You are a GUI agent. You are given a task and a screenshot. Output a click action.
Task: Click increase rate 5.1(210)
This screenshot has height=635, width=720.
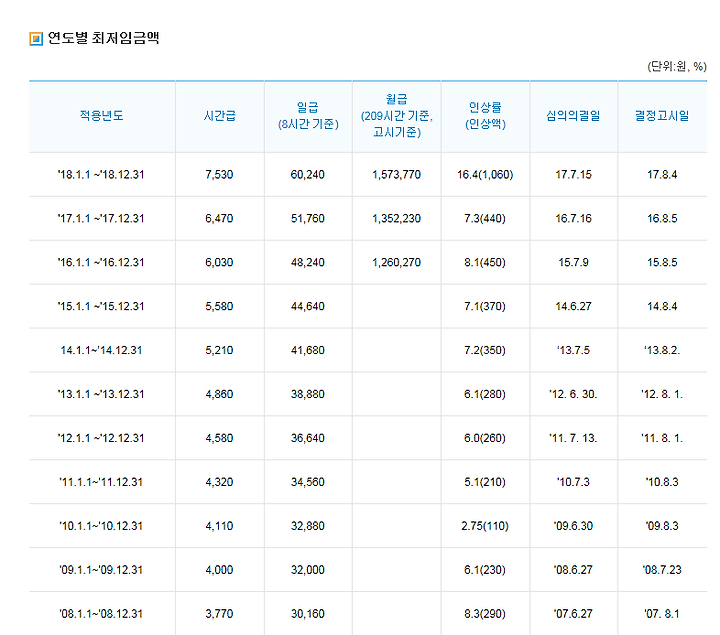click(x=485, y=482)
